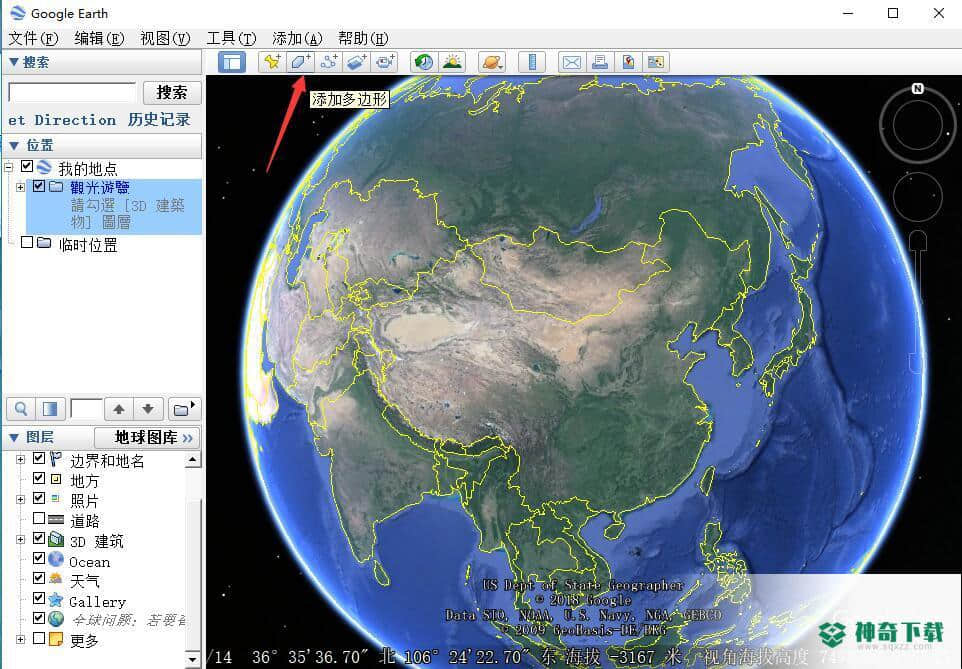The width and height of the screenshot is (962, 669).
Task: Focus the search text box
Action: [x=72, y=93]
